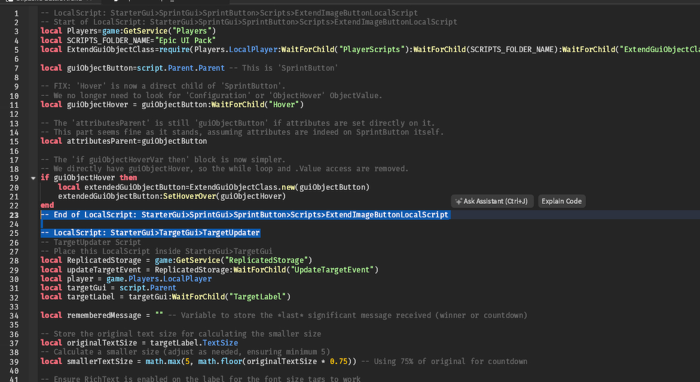Click the 'local updateTargetEvent = ReplicatedStorage:WaitForChild' line
The image size is (700, 382).
[209, 270]
